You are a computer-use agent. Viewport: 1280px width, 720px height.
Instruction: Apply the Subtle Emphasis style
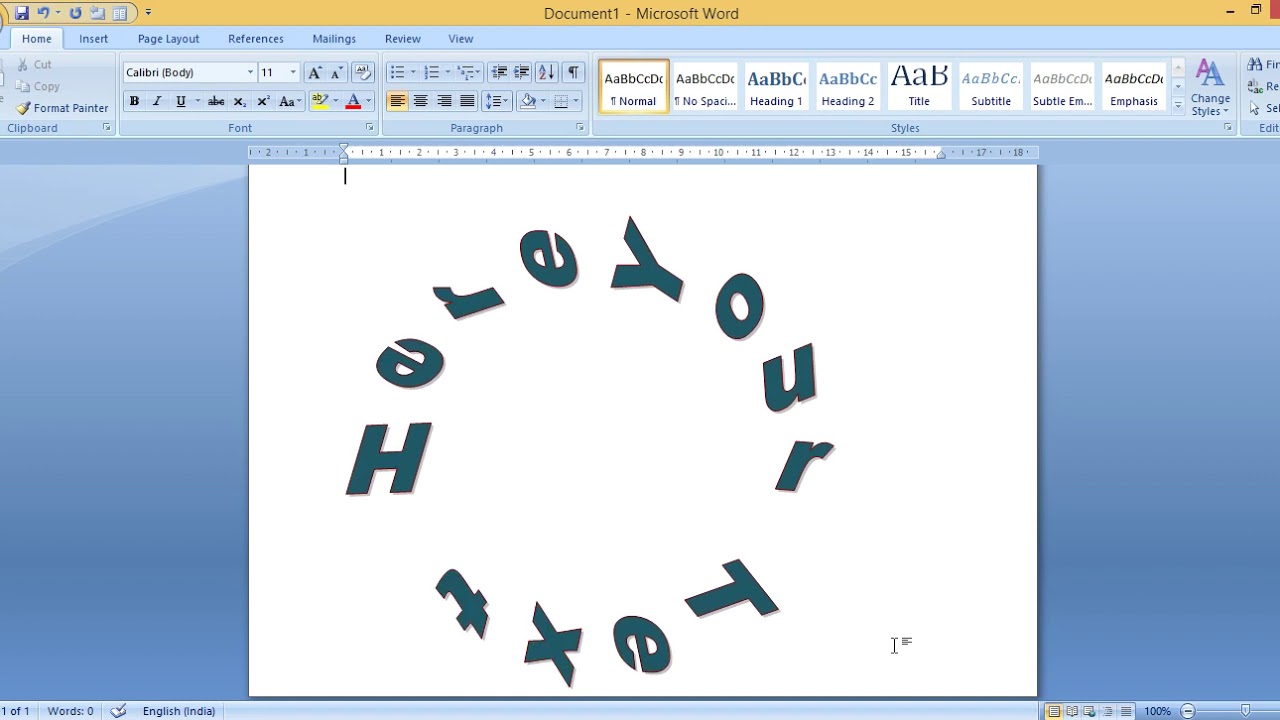pyautogui.click(x=1062, y=87)
